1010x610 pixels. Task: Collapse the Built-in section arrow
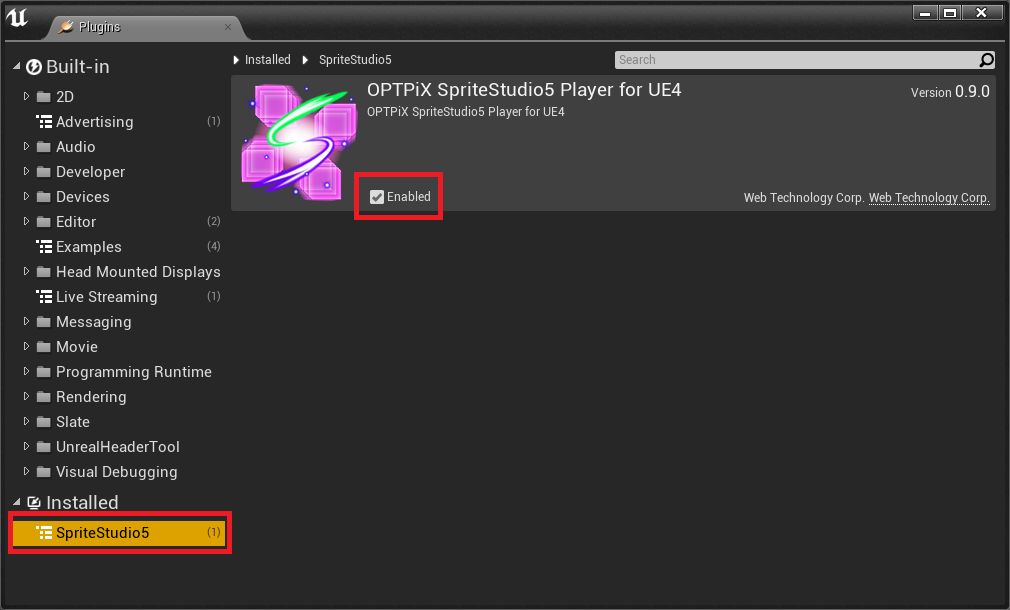(x=17, y=66)
